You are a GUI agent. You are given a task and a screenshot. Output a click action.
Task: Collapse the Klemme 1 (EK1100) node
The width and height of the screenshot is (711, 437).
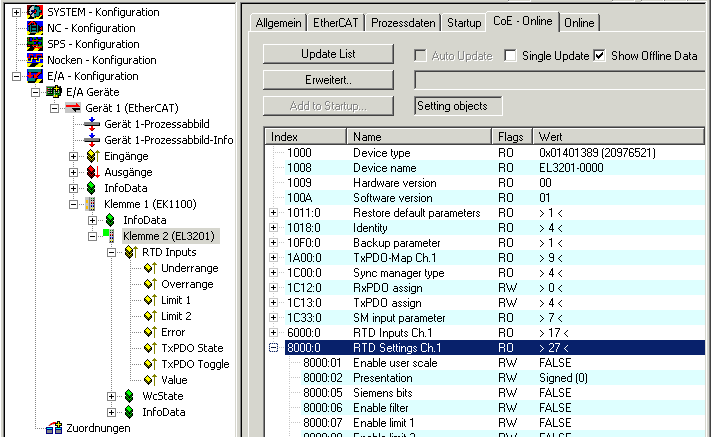[73, 204]
